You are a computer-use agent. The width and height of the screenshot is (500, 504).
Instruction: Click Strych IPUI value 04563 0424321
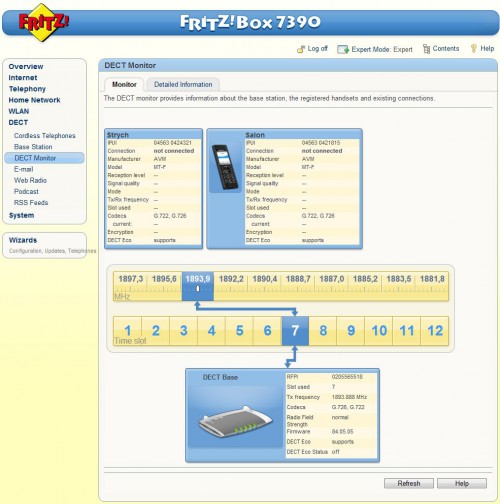[x=173, y=143]
